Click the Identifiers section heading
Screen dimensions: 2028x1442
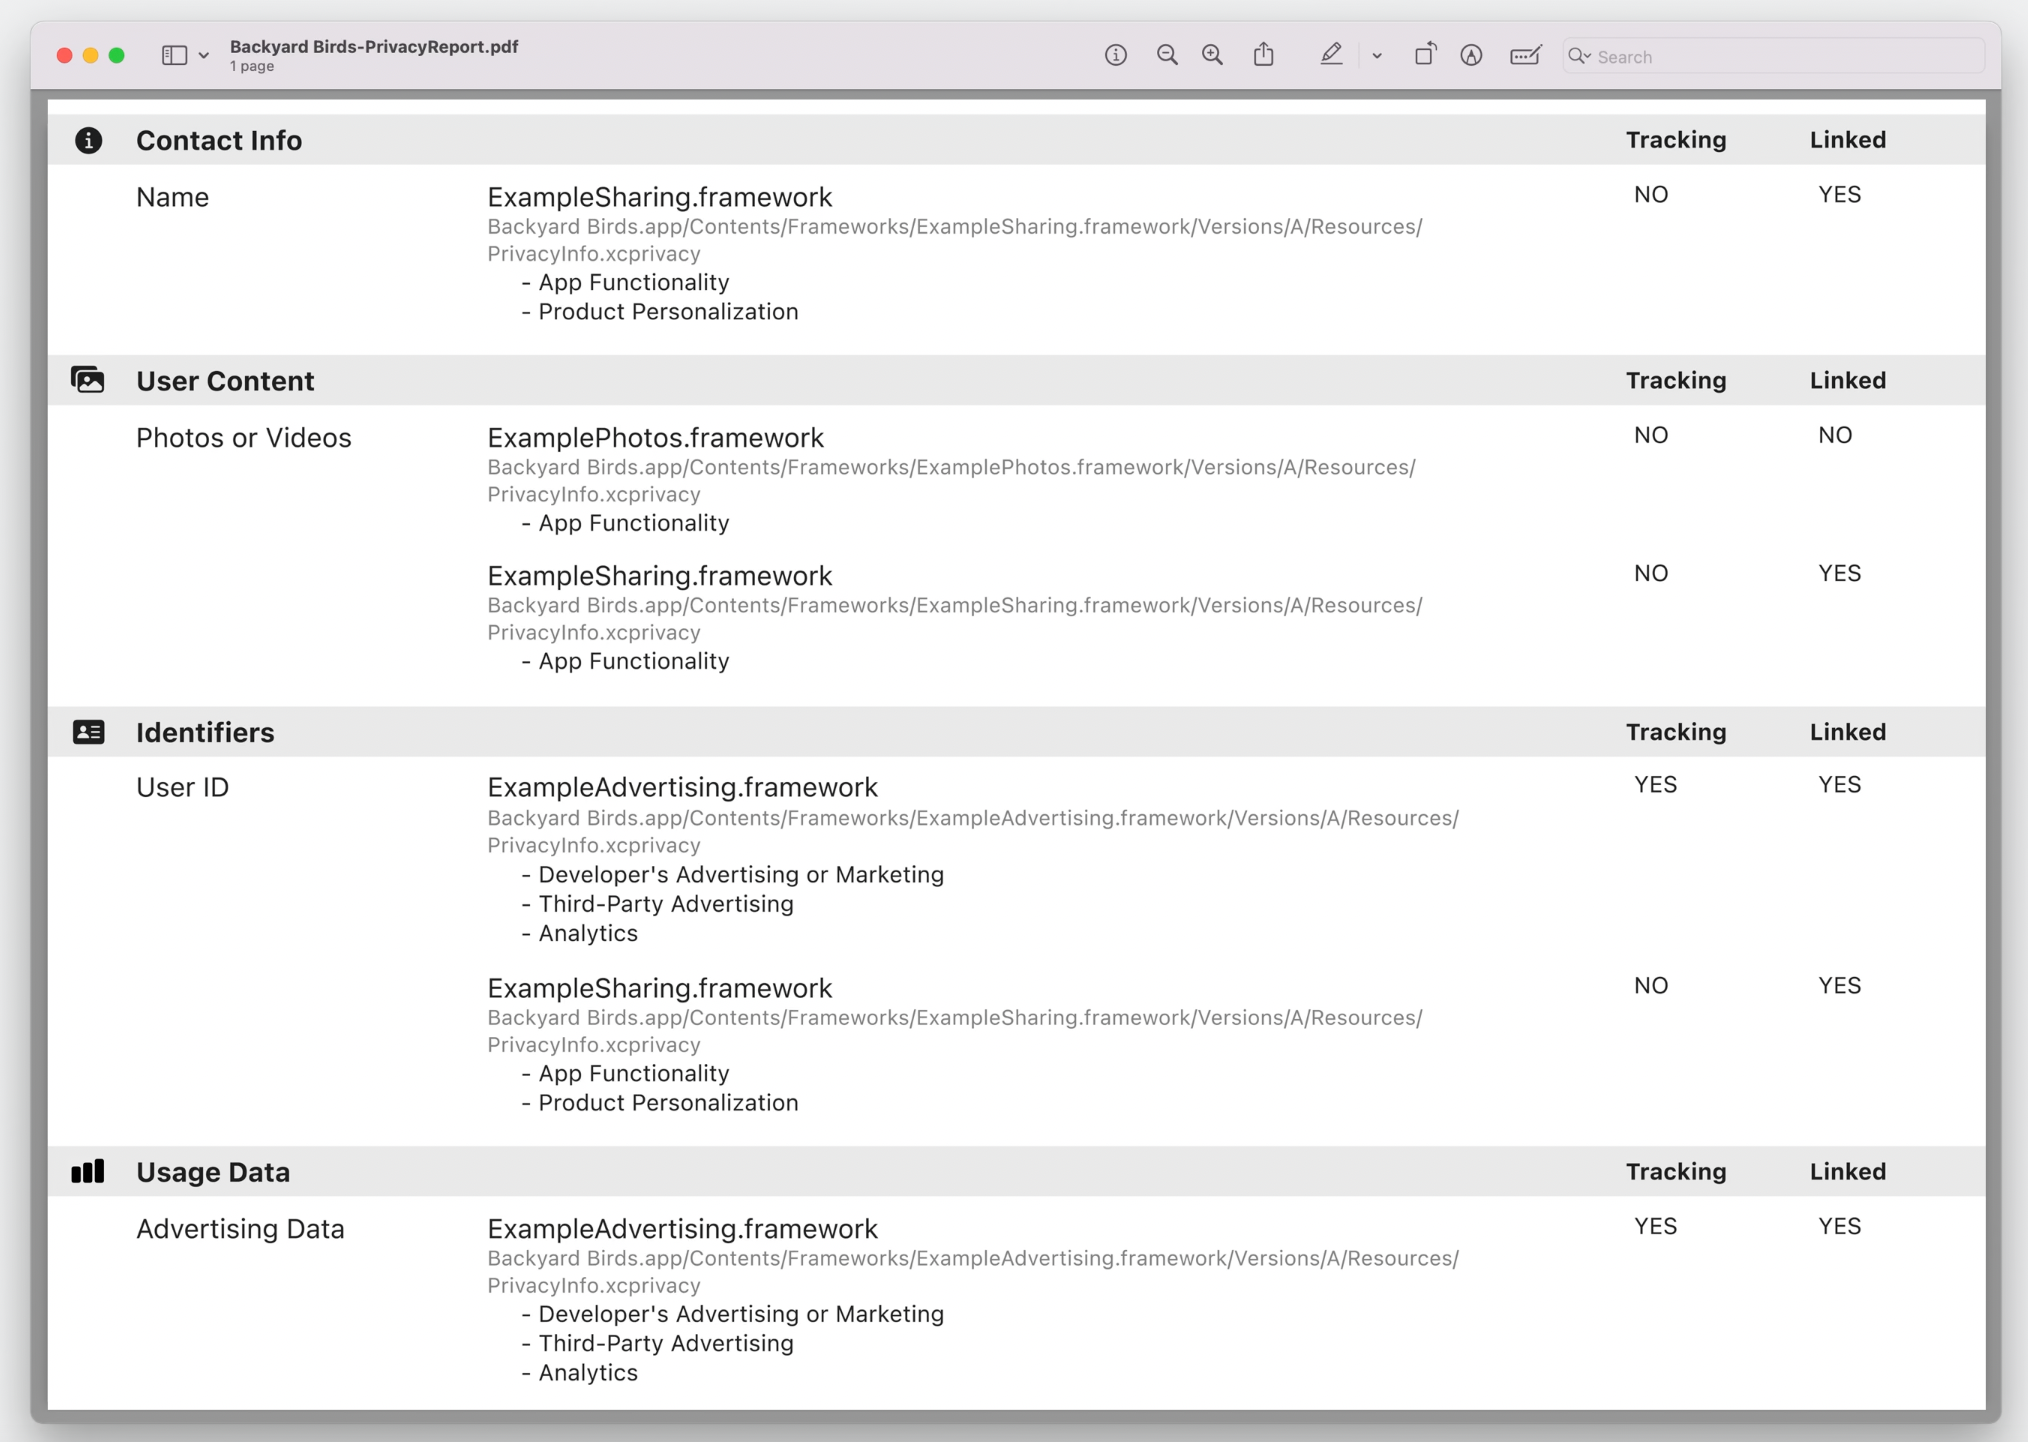pyautogui.click(x=205, y=732)
